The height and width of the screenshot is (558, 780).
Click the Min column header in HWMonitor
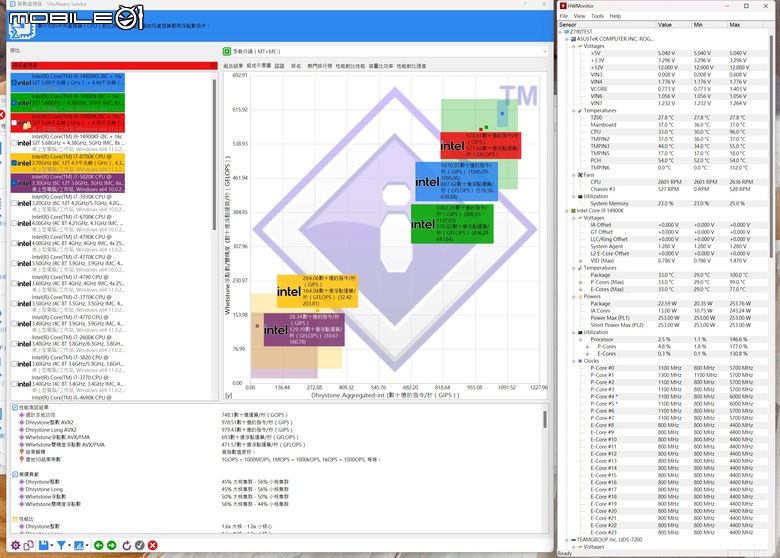coord(710,24)
